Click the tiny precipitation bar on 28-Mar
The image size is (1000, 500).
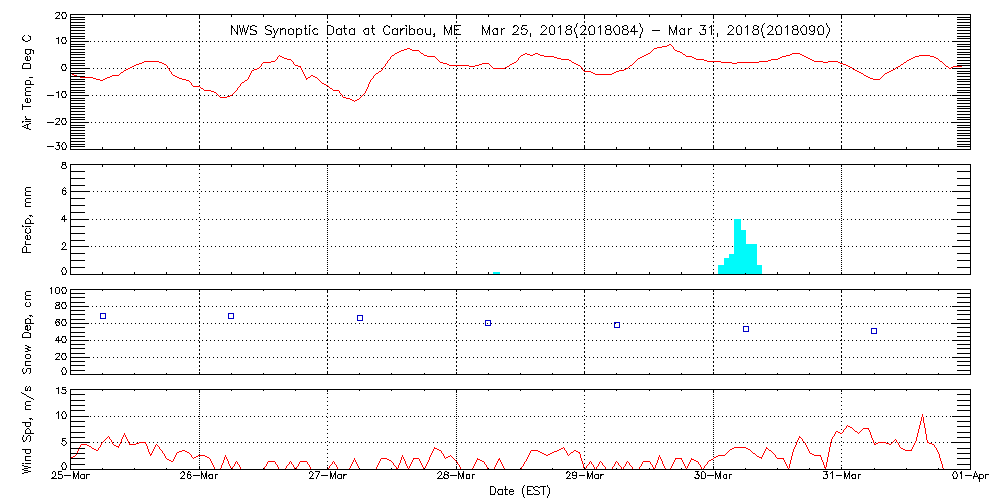point(496,271)
